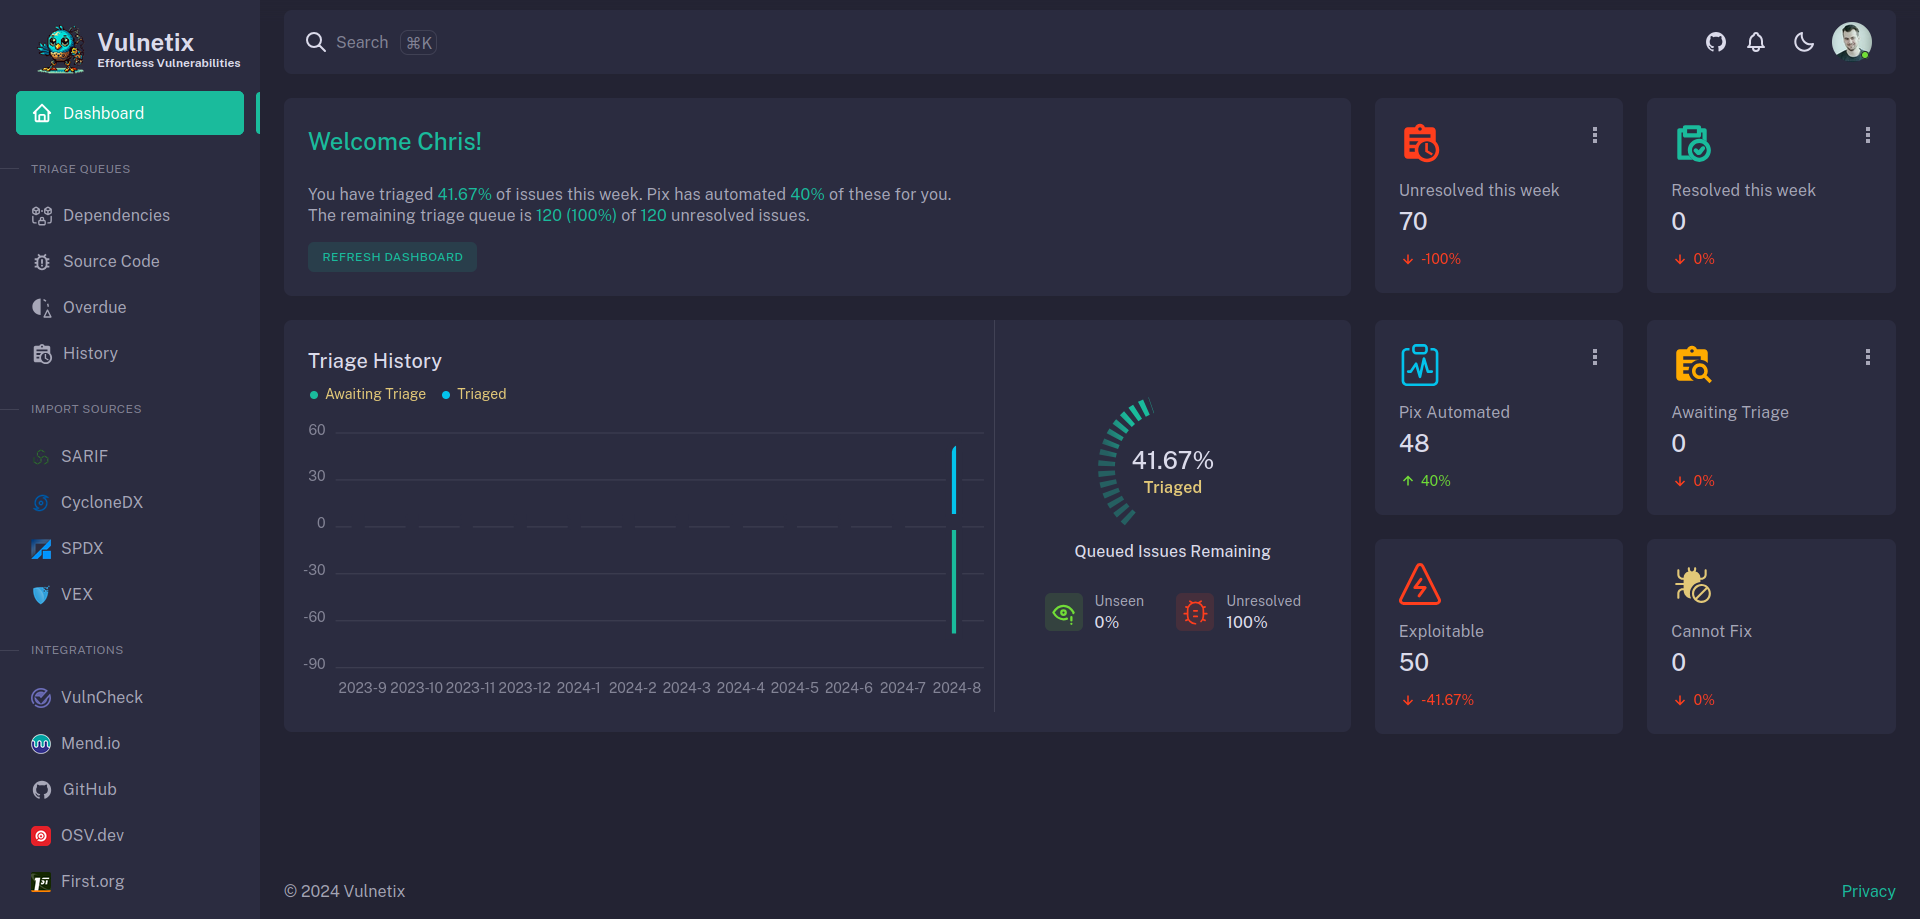Click the Awaiting Triage search icon
Viewport: 1920px width, 919px height.
[1693, 365]
